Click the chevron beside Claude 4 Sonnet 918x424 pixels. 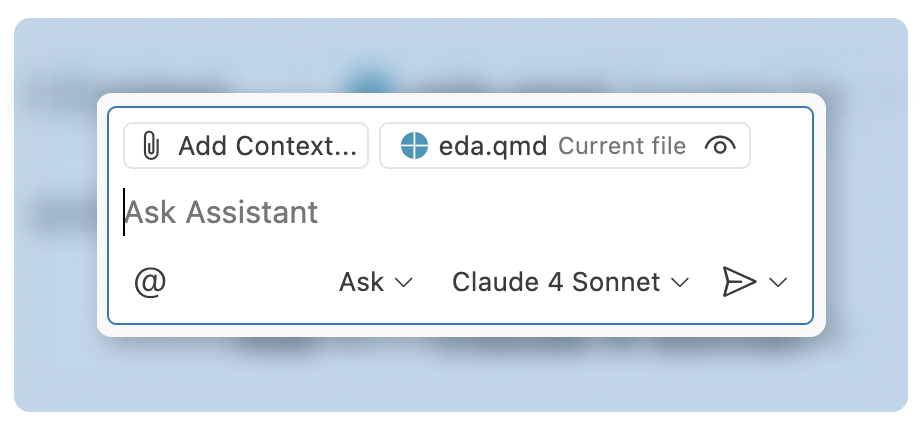coord(679,283)
